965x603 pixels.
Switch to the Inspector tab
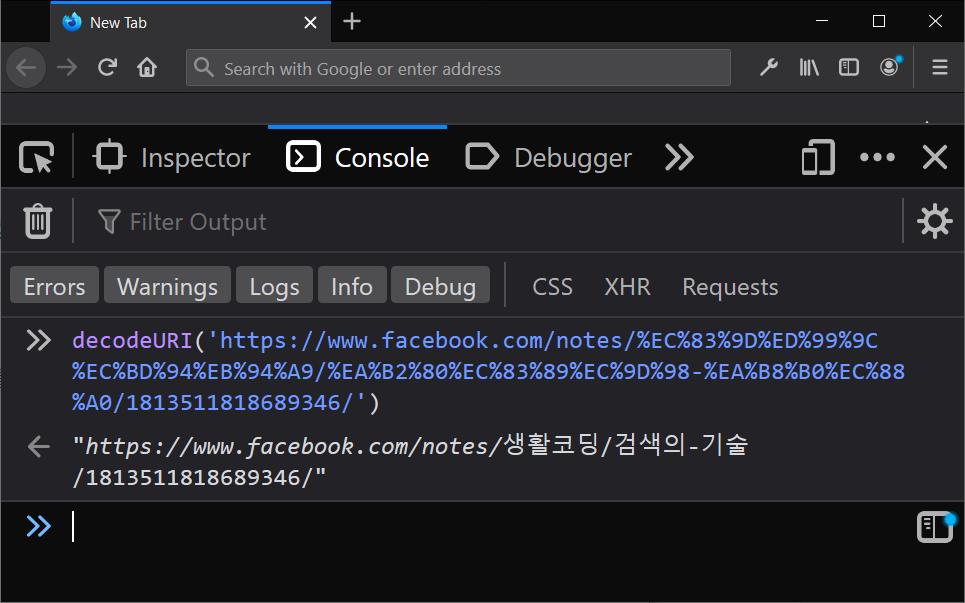click(x=172, y=158)
